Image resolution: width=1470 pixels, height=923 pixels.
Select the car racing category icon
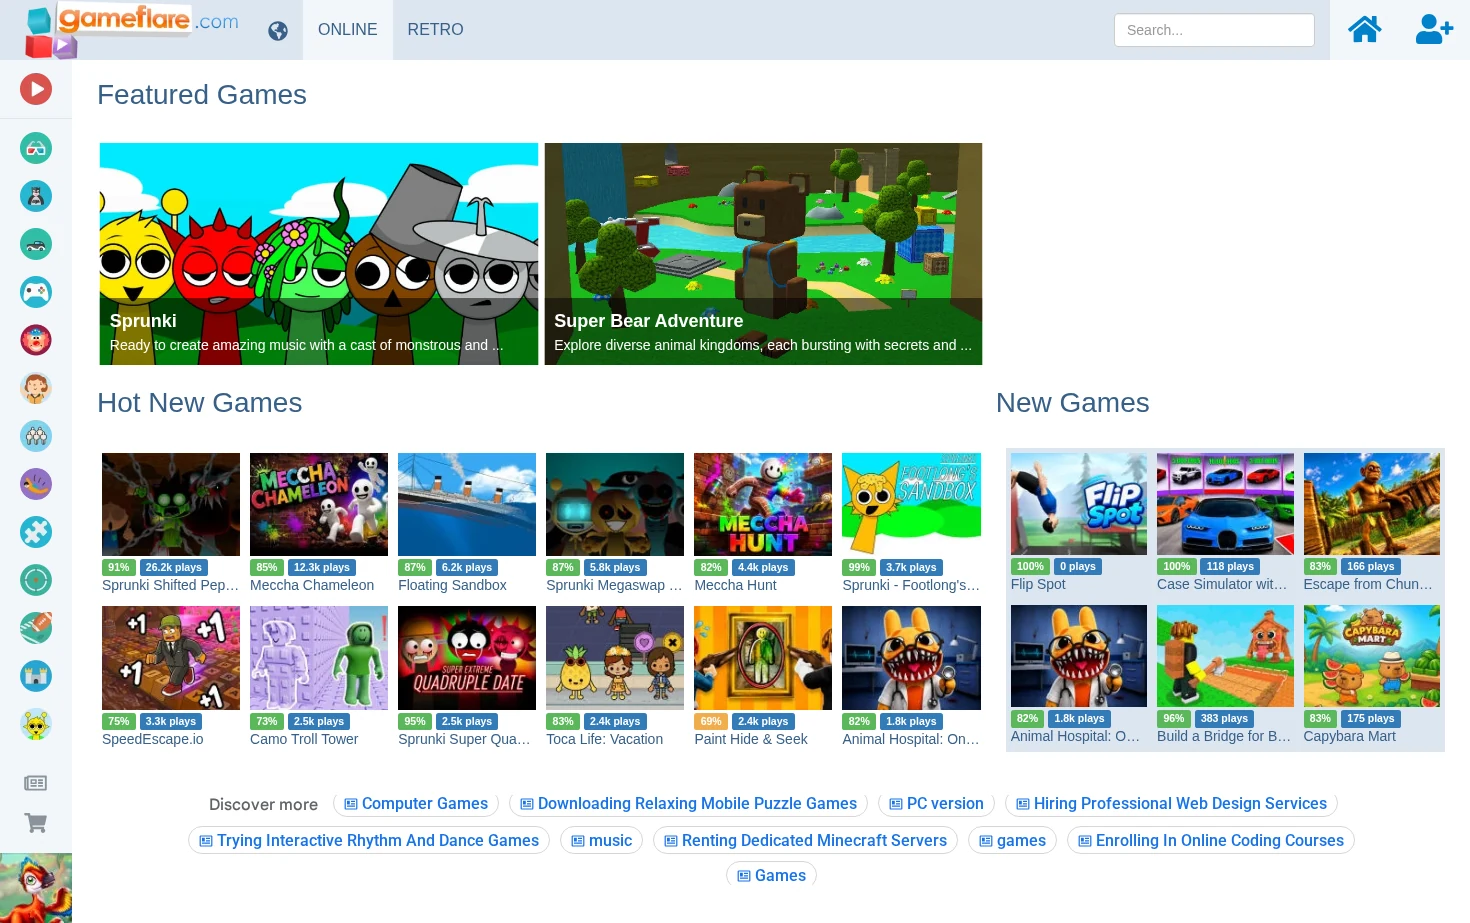pyautogui.click(x=36, y=244)
